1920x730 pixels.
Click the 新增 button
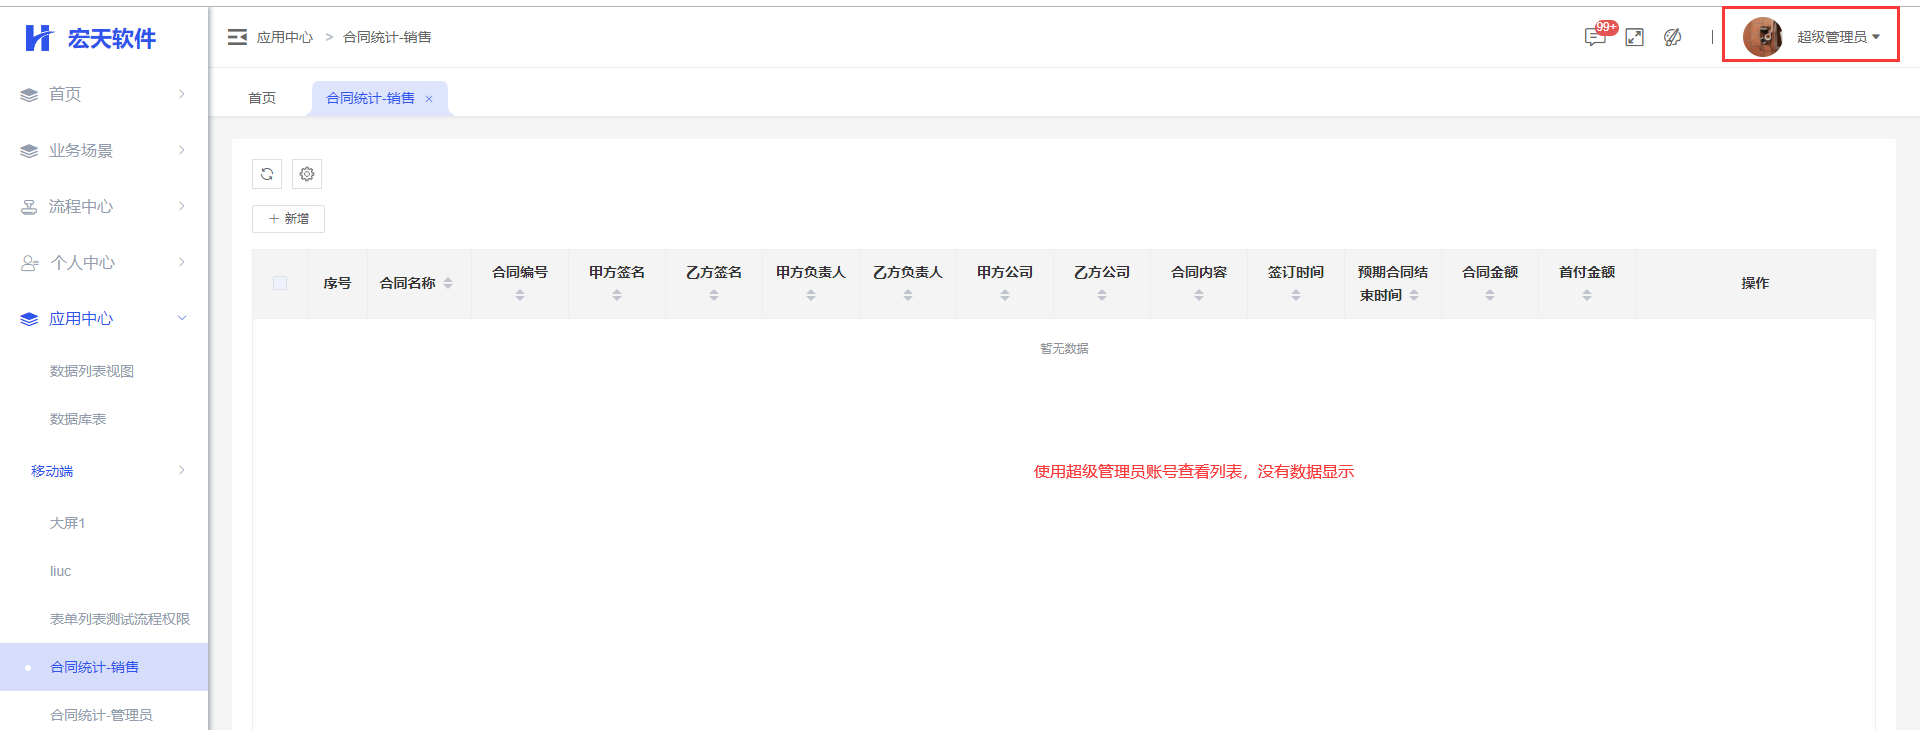pos(288,218)
